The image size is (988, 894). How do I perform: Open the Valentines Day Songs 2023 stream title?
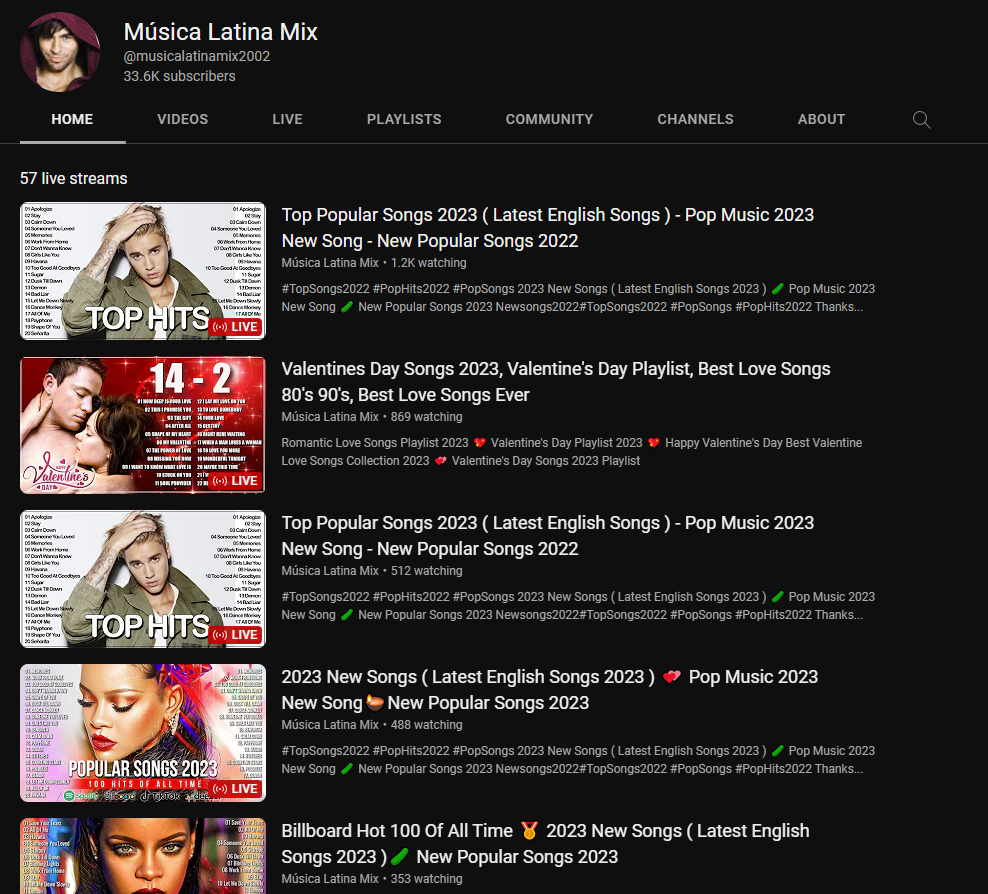point(556,382)
